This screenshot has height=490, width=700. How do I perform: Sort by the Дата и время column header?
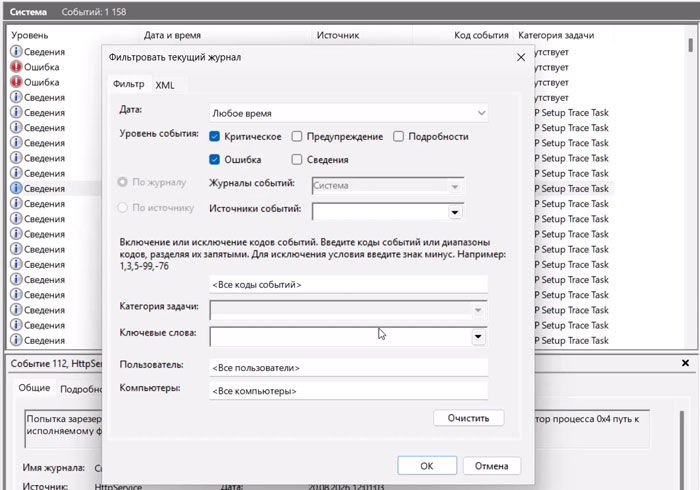(x=172, y=35)
